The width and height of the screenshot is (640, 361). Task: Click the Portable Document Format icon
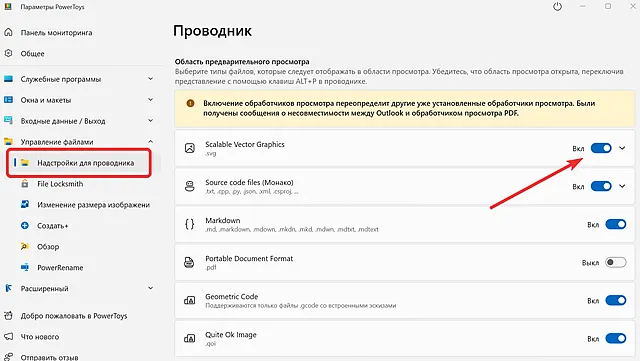(189, 262)
